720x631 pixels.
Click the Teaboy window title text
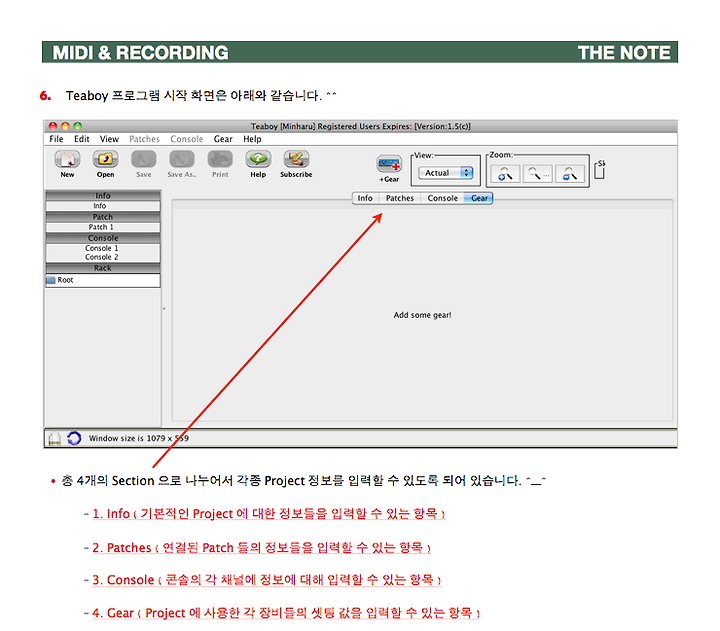pos(360,126)
